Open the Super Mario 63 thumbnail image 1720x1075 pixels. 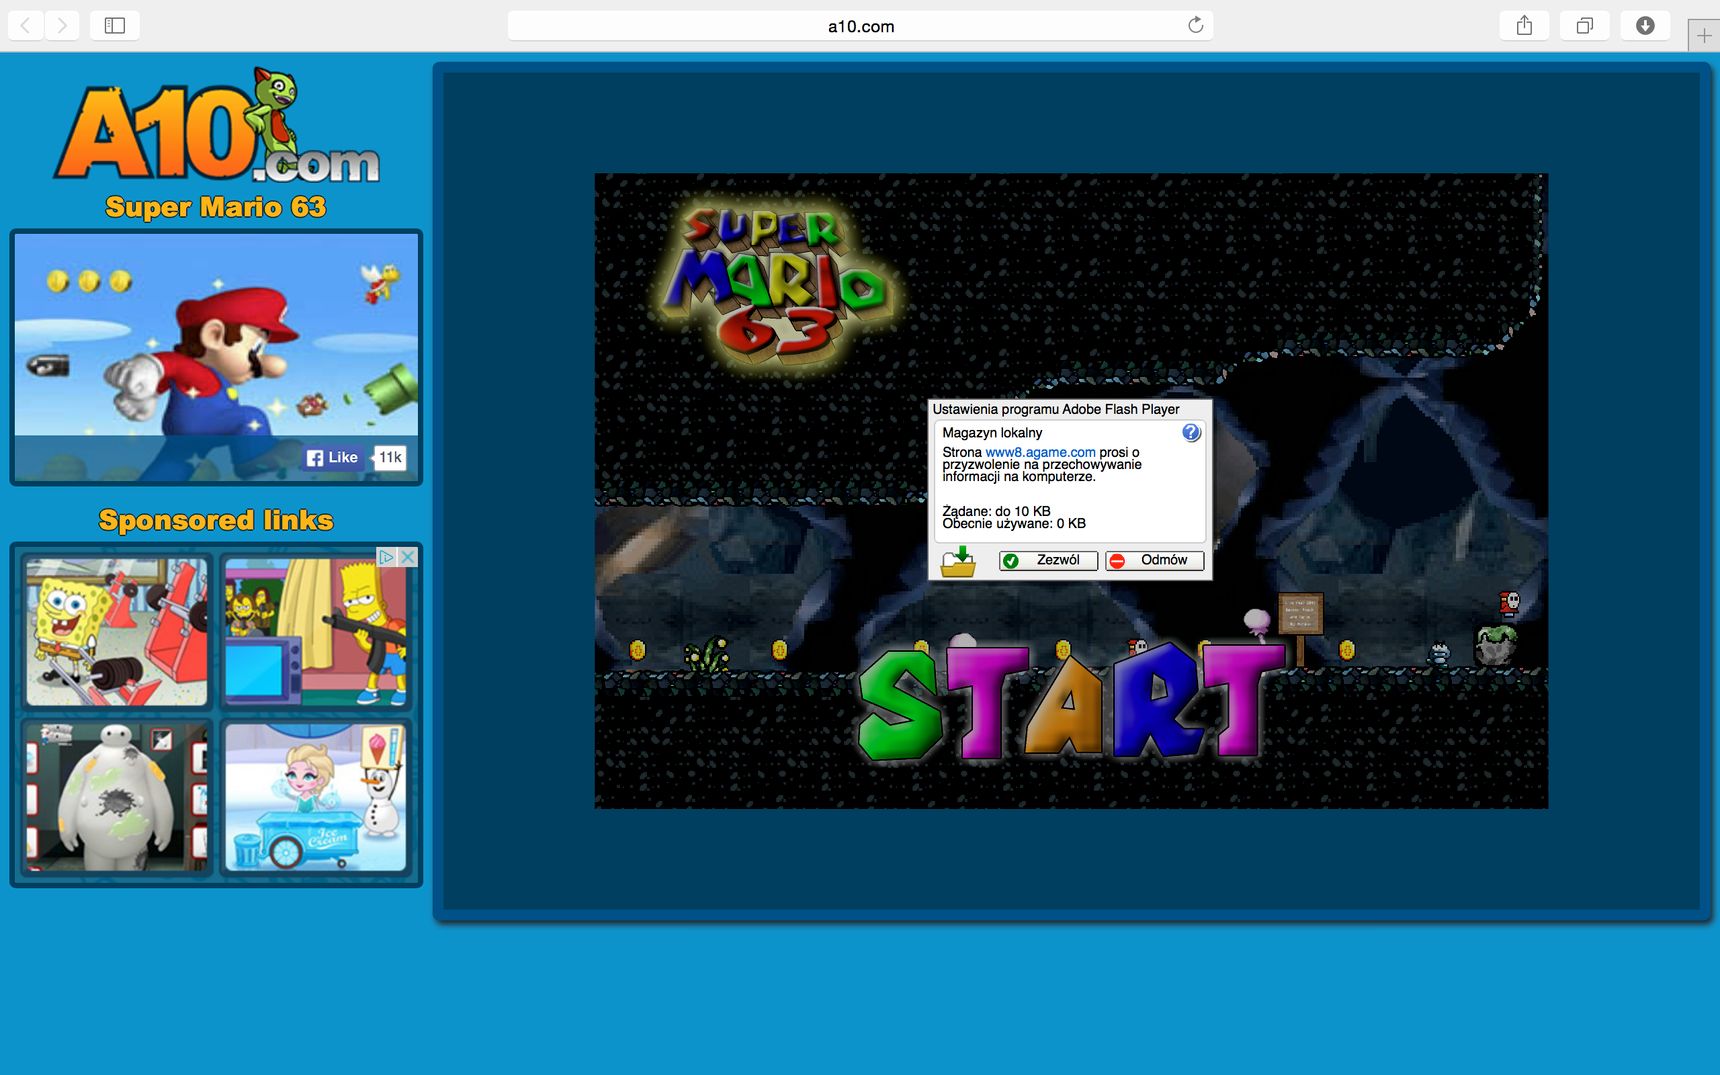pos(216,357)
